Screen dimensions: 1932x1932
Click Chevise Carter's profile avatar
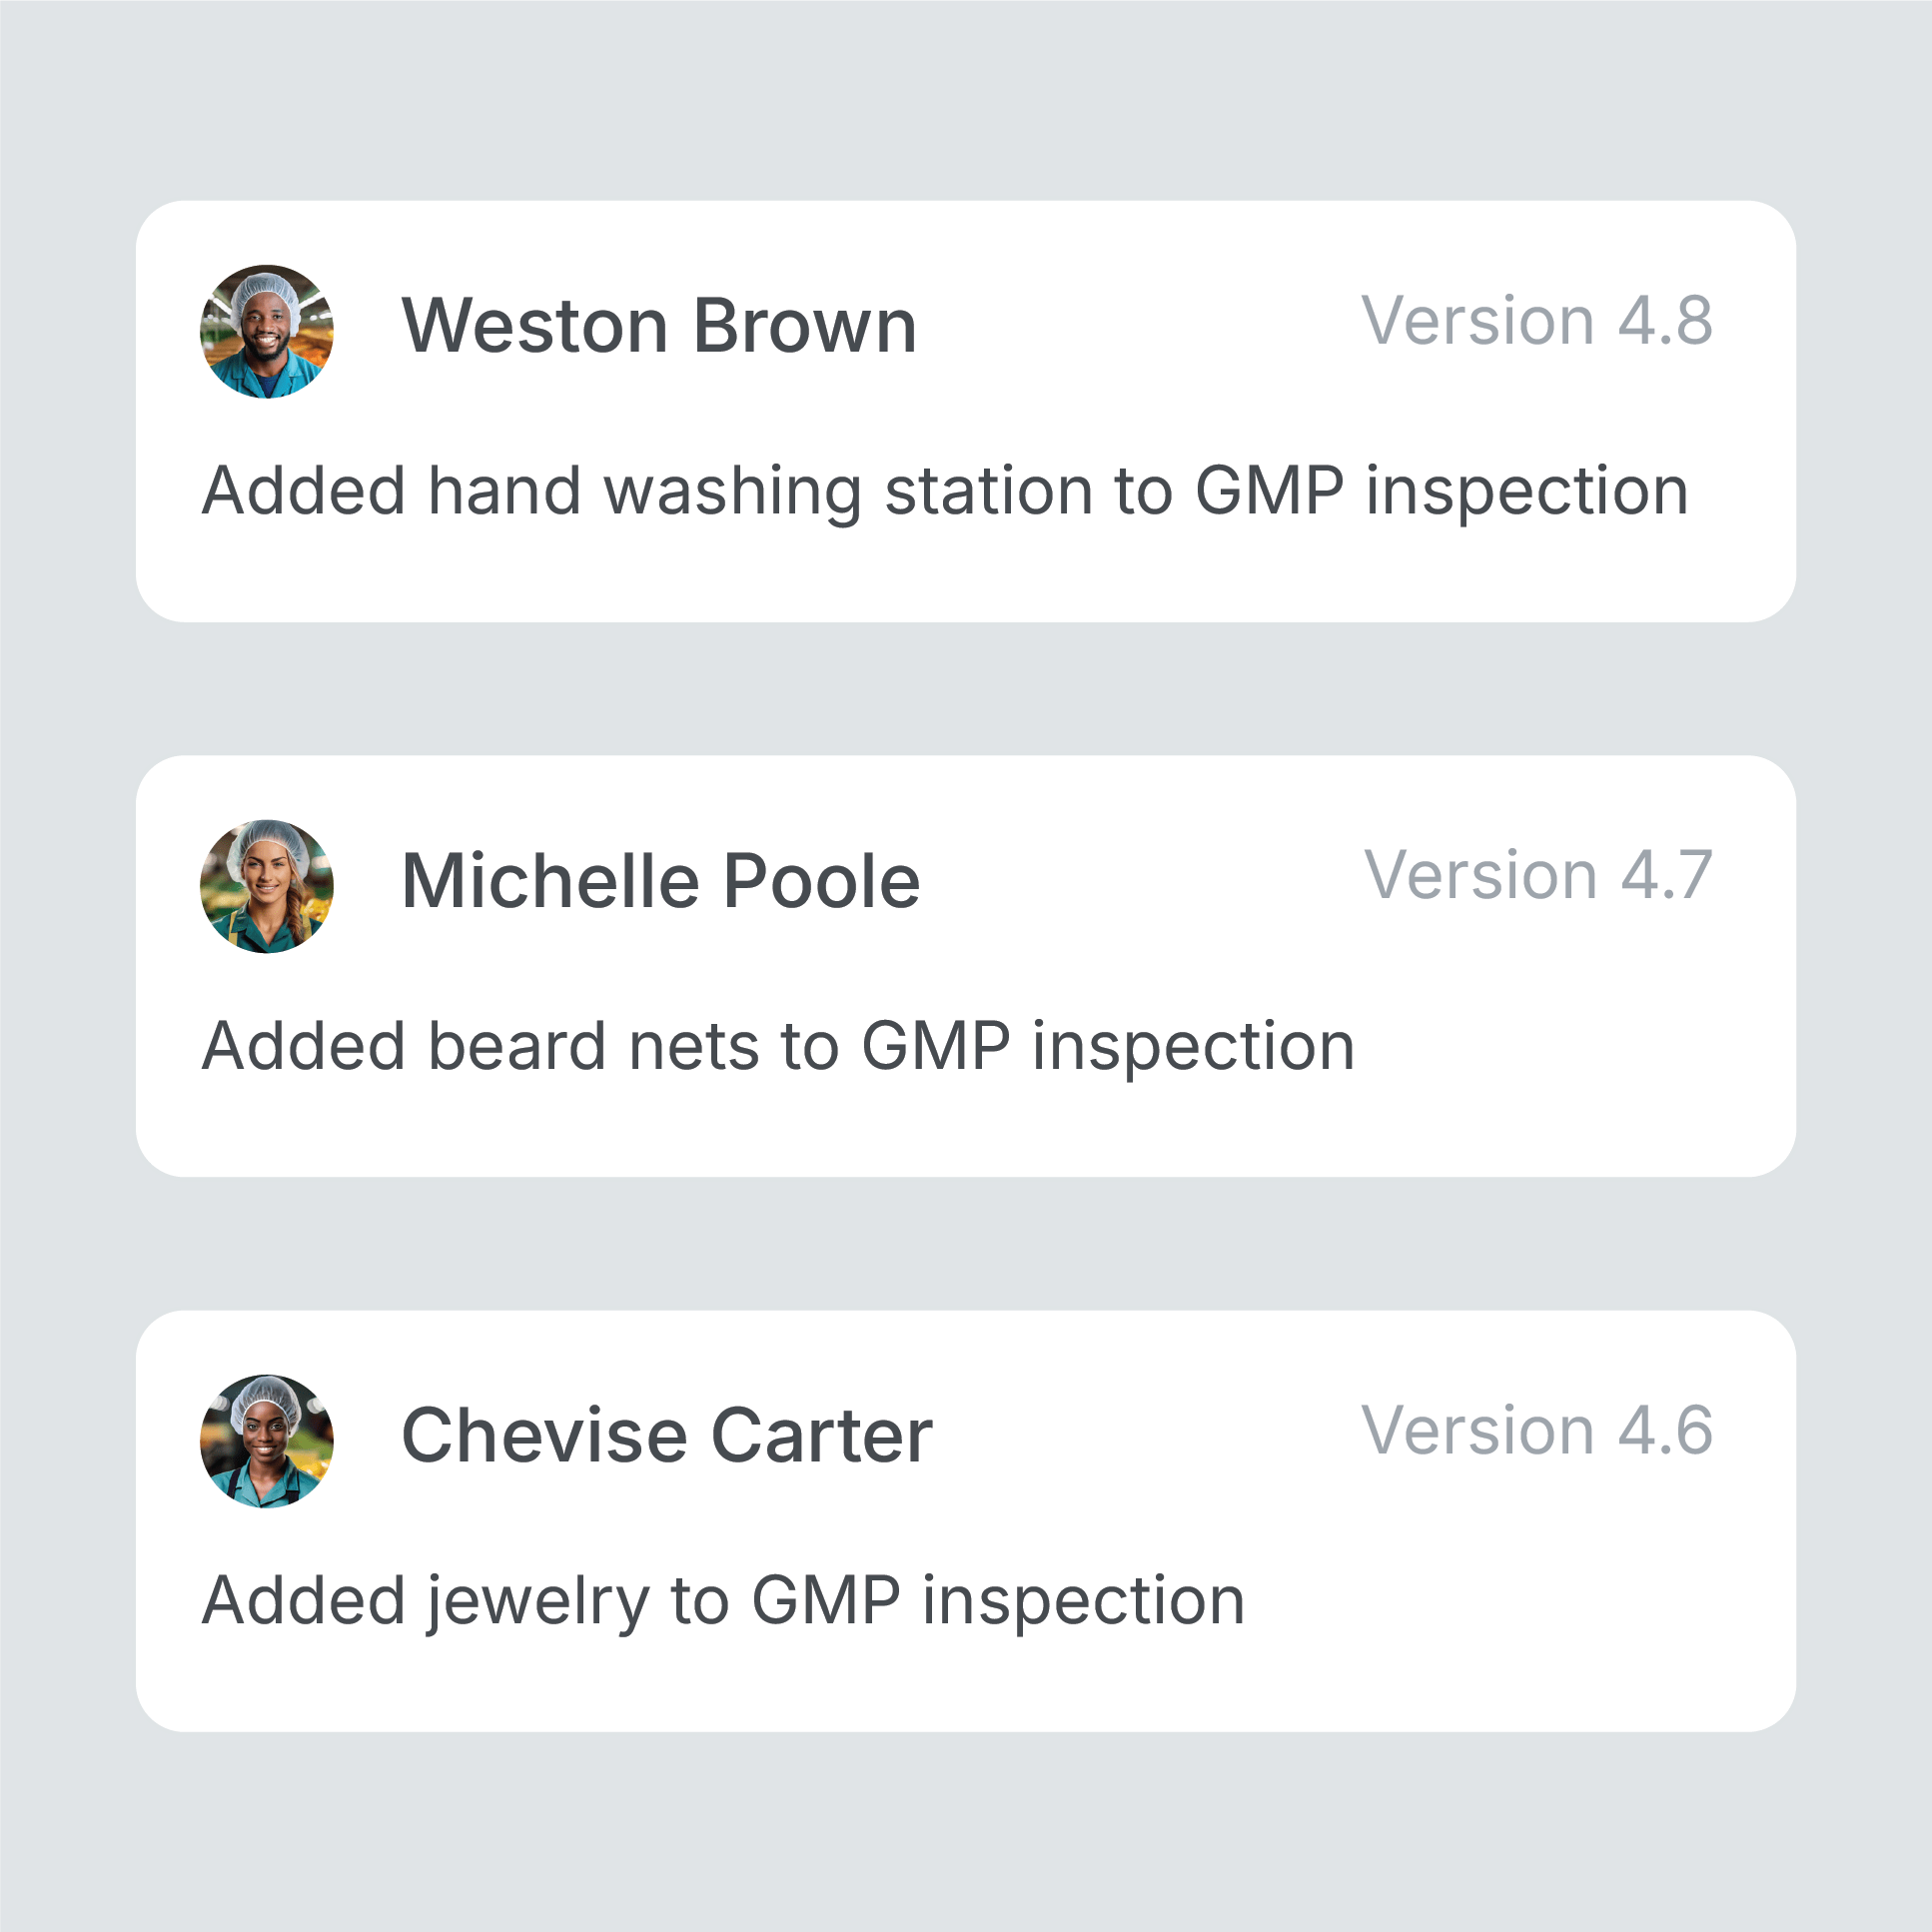tap(267, 1441)
